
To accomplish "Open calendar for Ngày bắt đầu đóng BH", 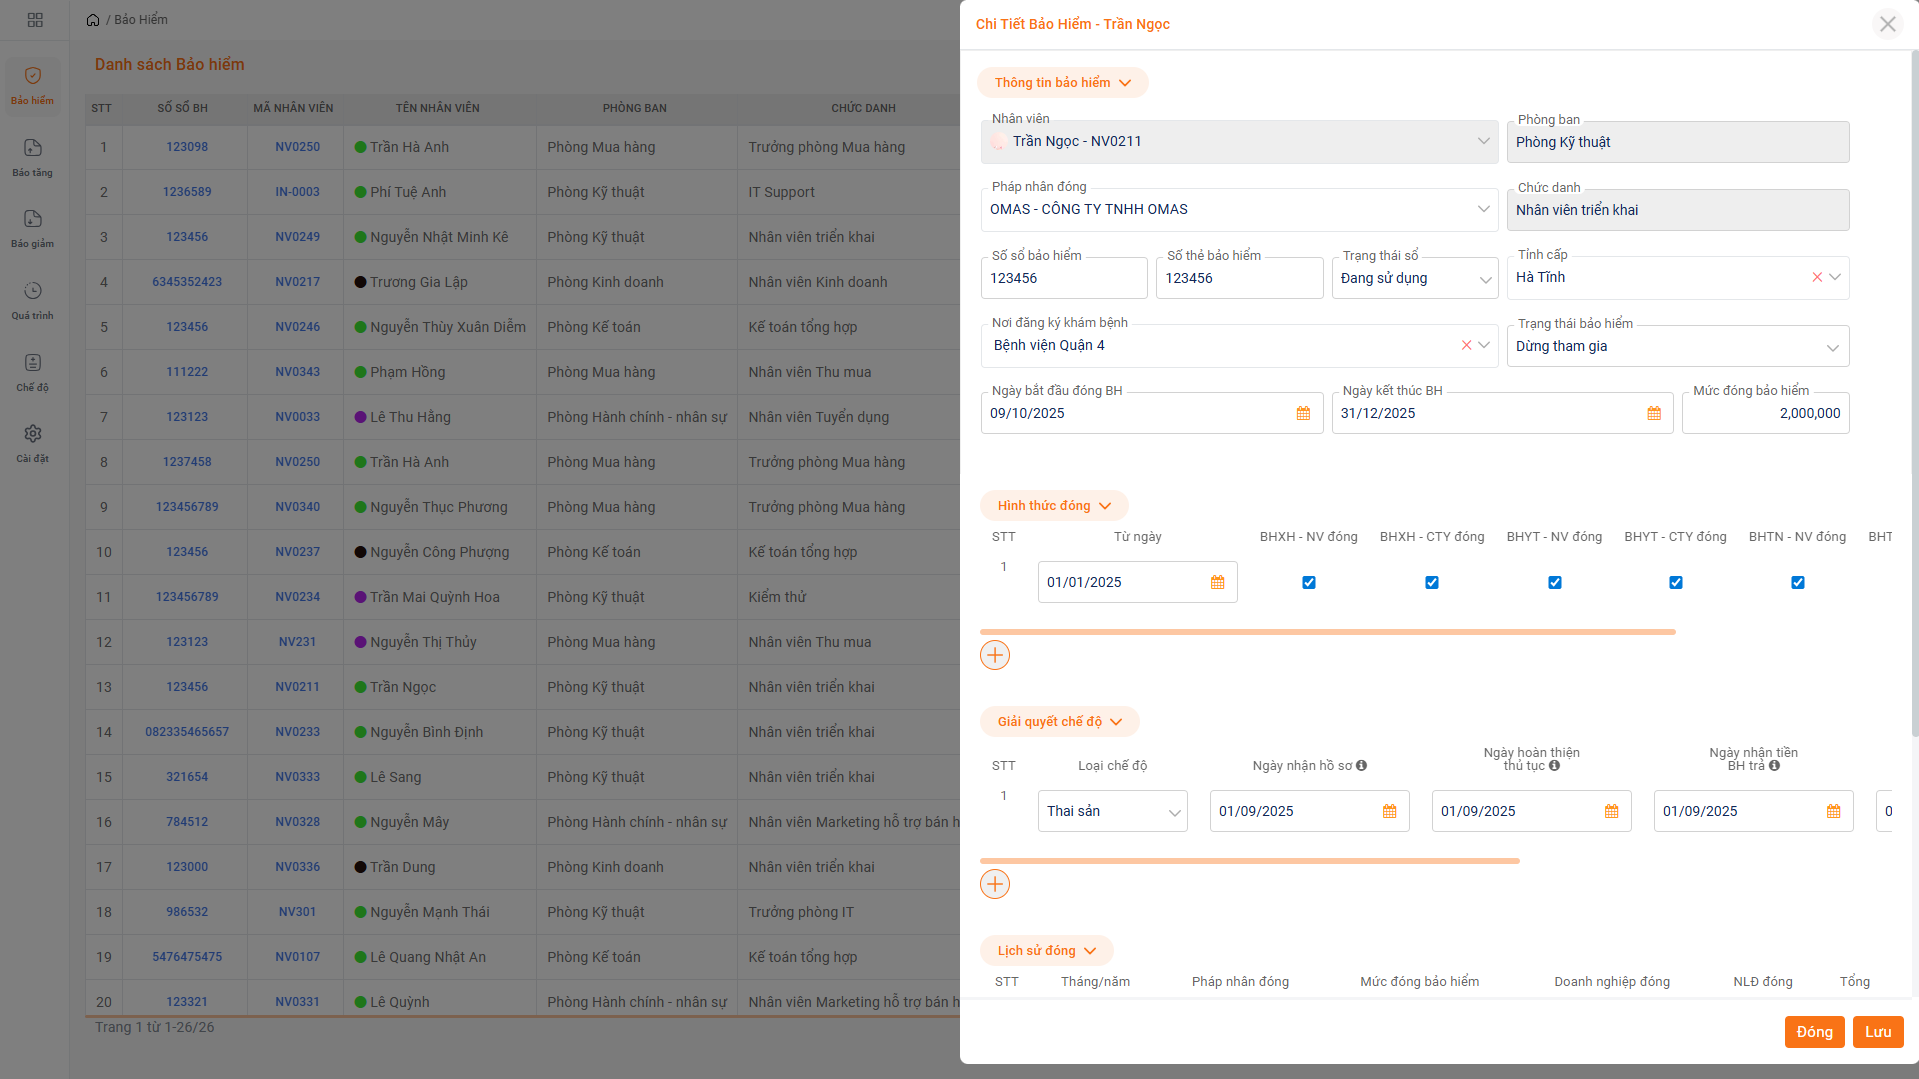I will (x=1303, y=414).
